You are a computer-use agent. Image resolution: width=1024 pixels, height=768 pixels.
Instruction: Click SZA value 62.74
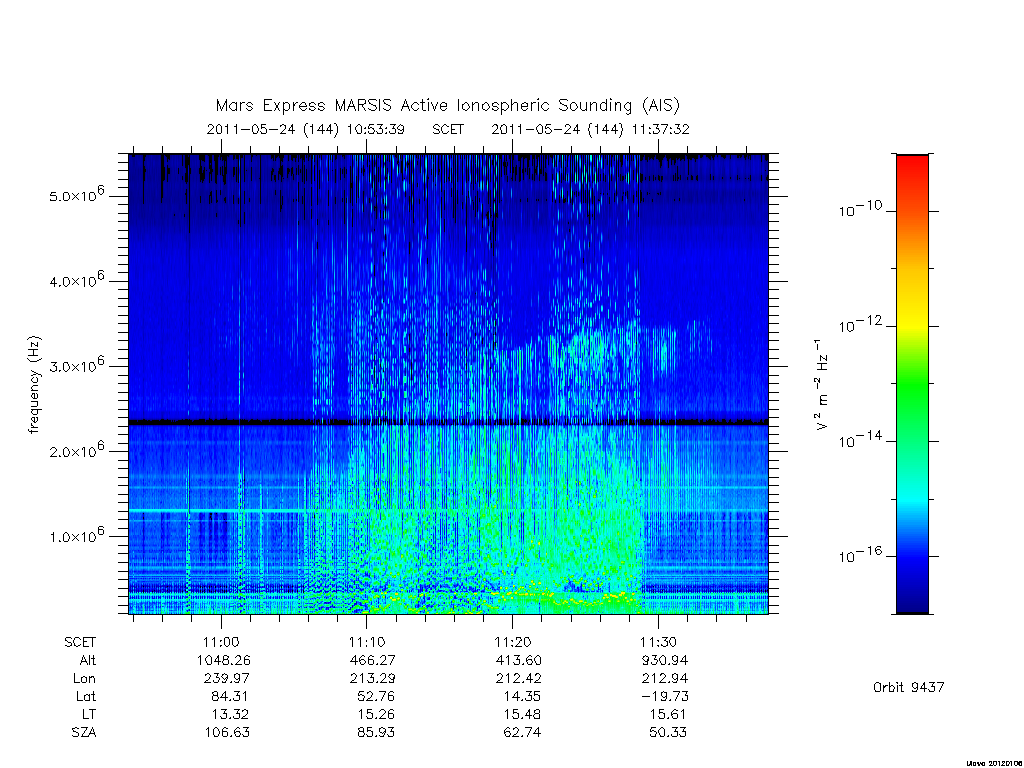522,733
